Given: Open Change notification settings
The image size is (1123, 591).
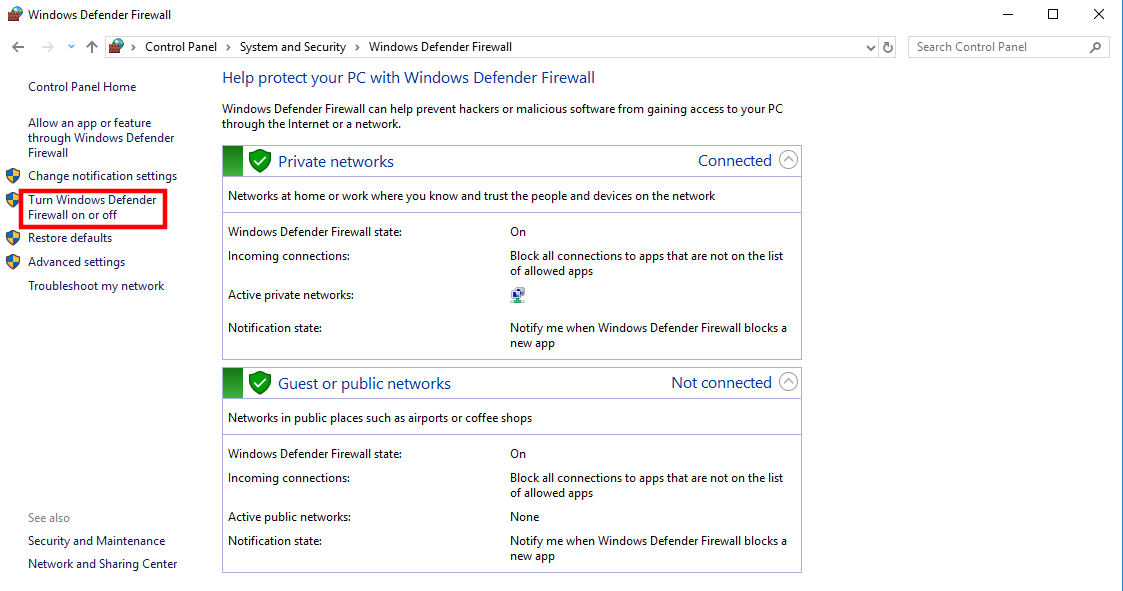Looking at the screenshot, I should [x=102, y=176].
